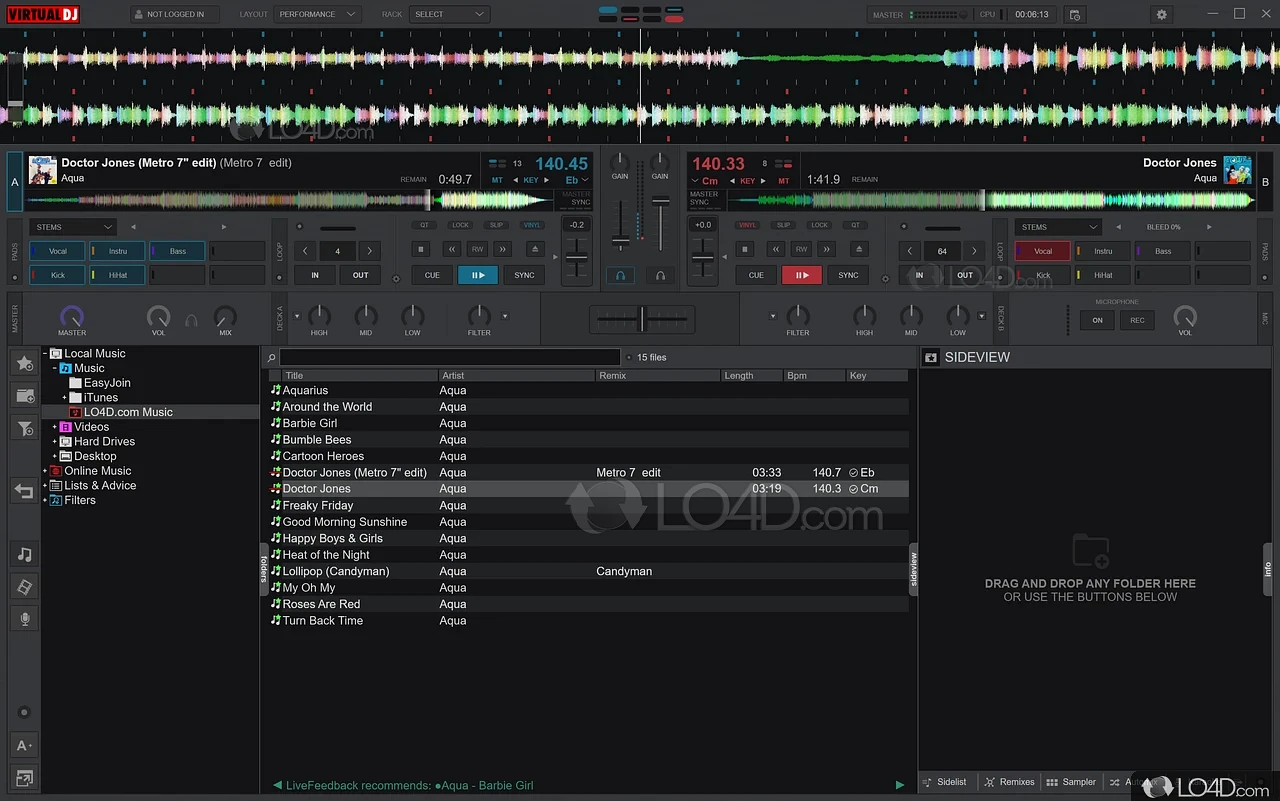Viewport: 1280px width, 801px height.
Task: Show karaoke files with the microphone icon
Action: pyautogui.click(x=25, y=620)
